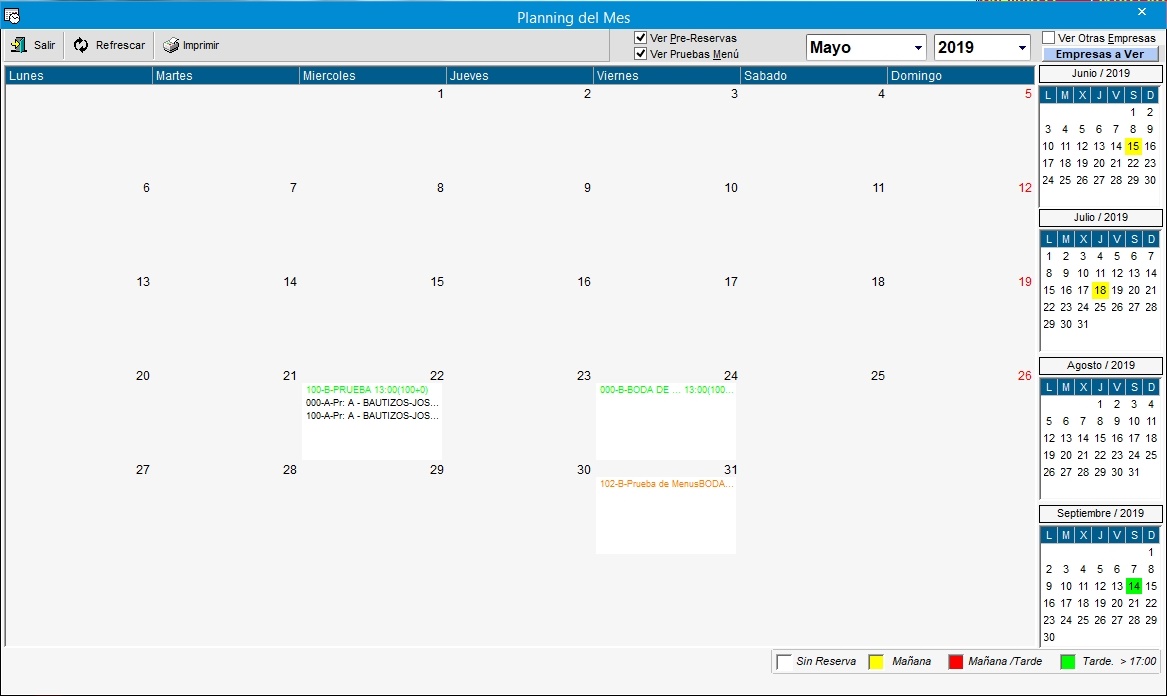Select the 000-B-BODA DE event on day 24

[666, 390]
